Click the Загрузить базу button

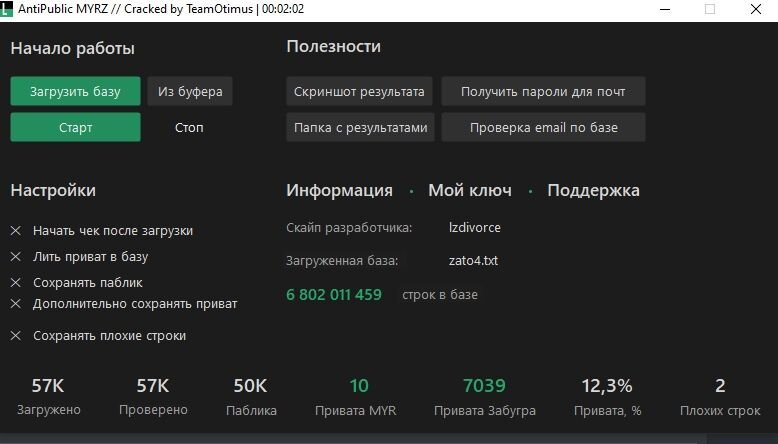point(75,91)
